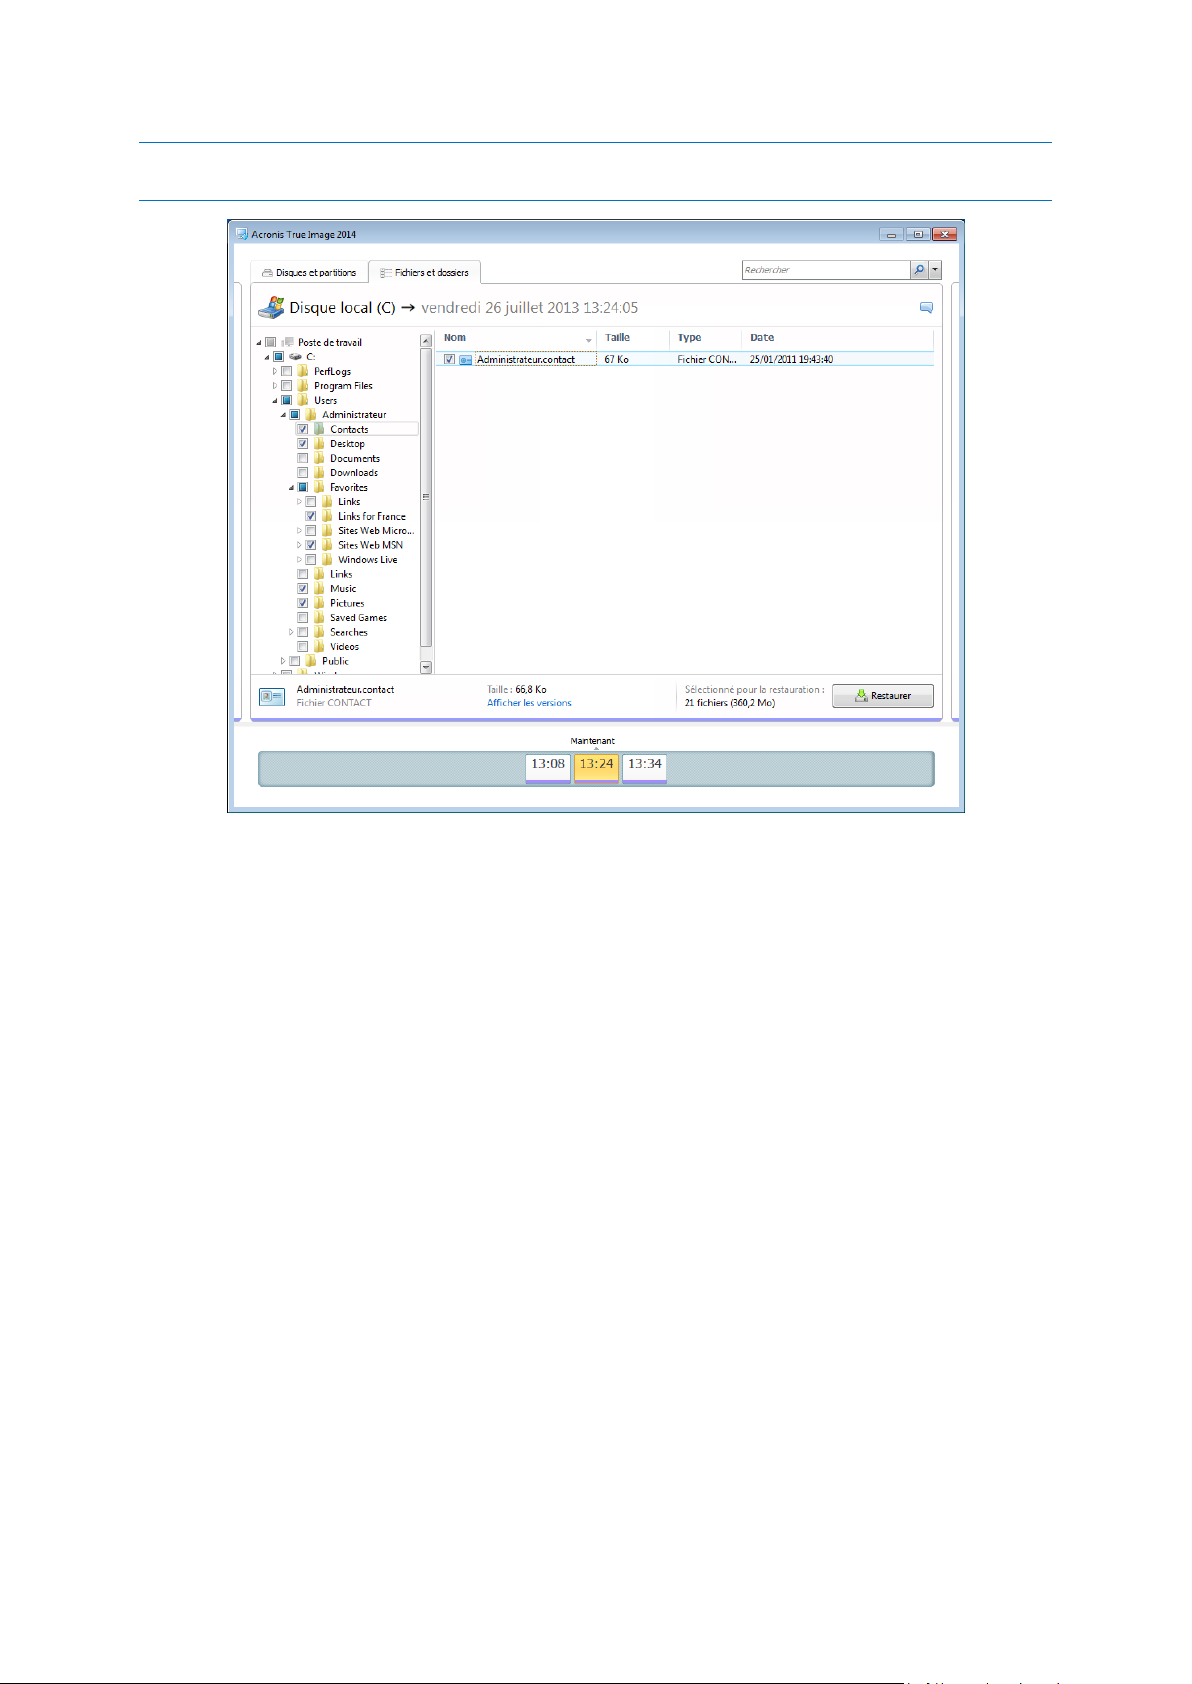Click the Program Files folder icon
Image resolution: width=1192 pixels, height=1684 pixels.
pyautogui.click(x=303, y=386)
